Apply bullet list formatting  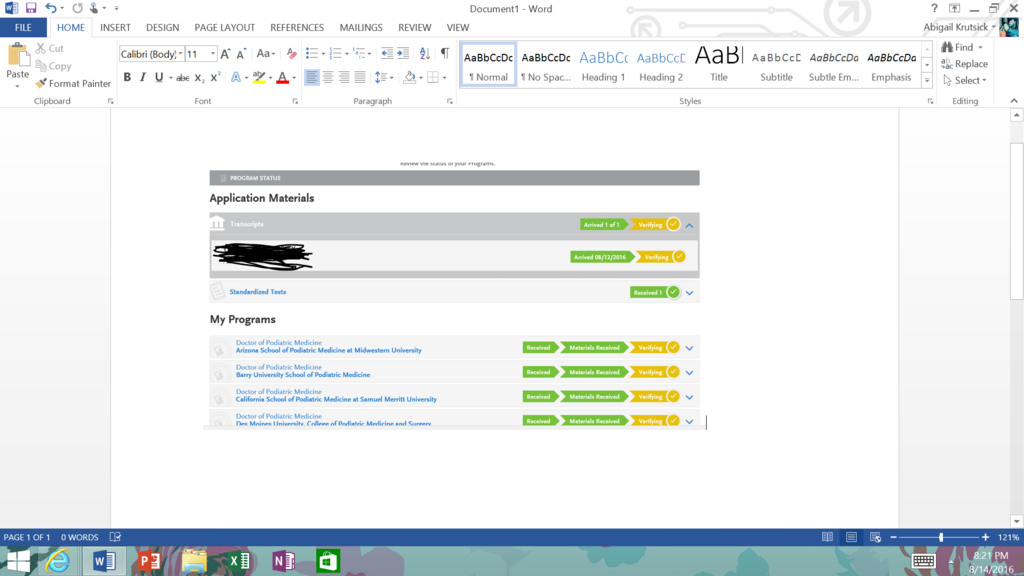pos(312,53)
